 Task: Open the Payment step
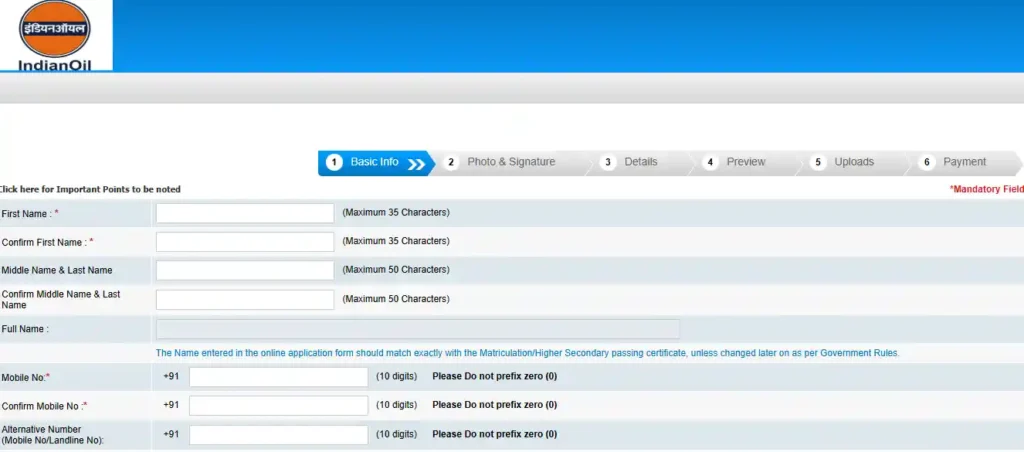coord(964,162)
